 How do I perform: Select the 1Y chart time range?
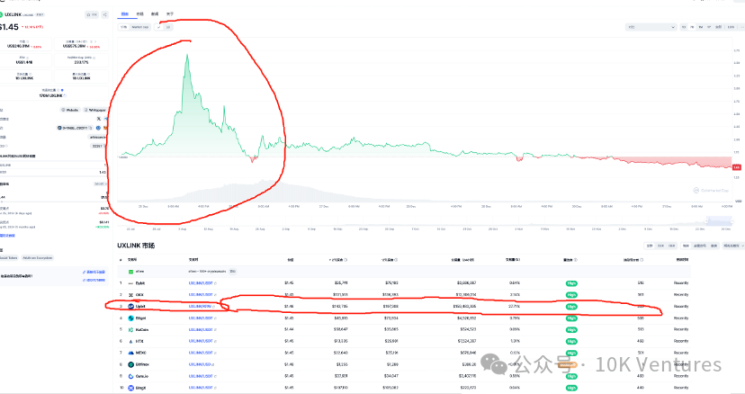coord(709,27)
